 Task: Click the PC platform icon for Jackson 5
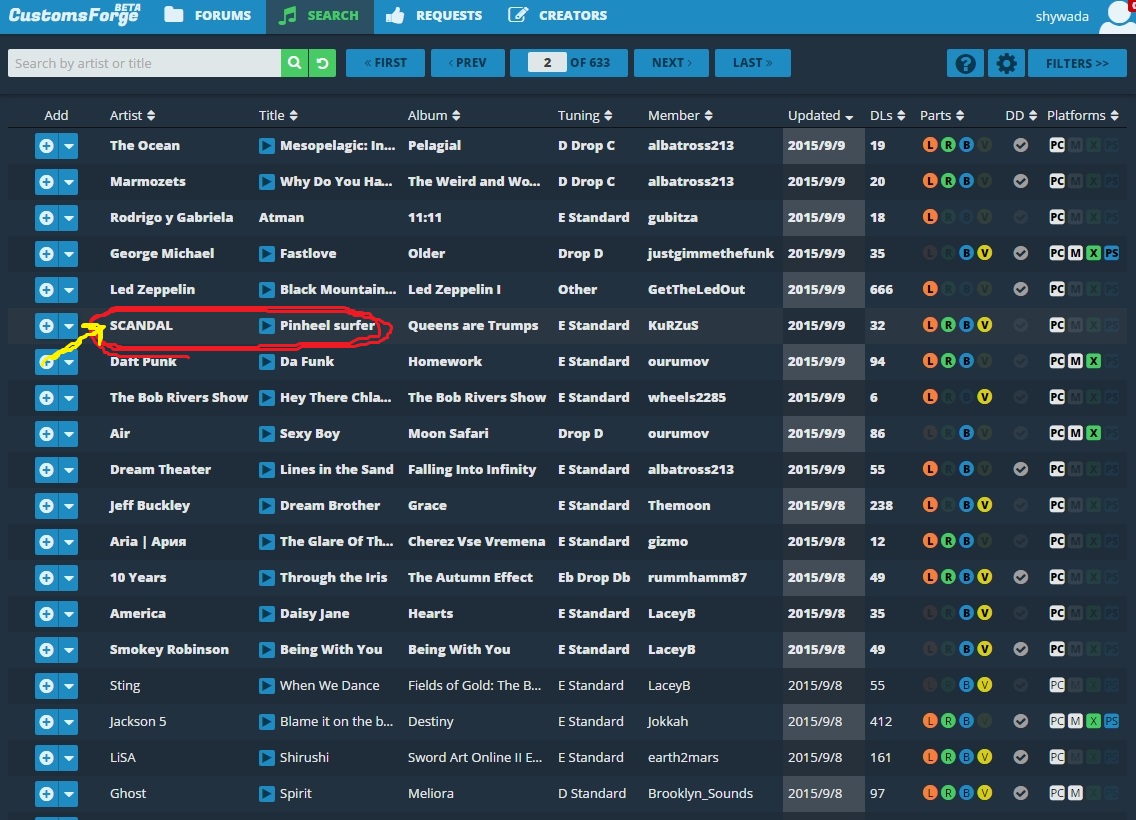tap(1057, 721)
